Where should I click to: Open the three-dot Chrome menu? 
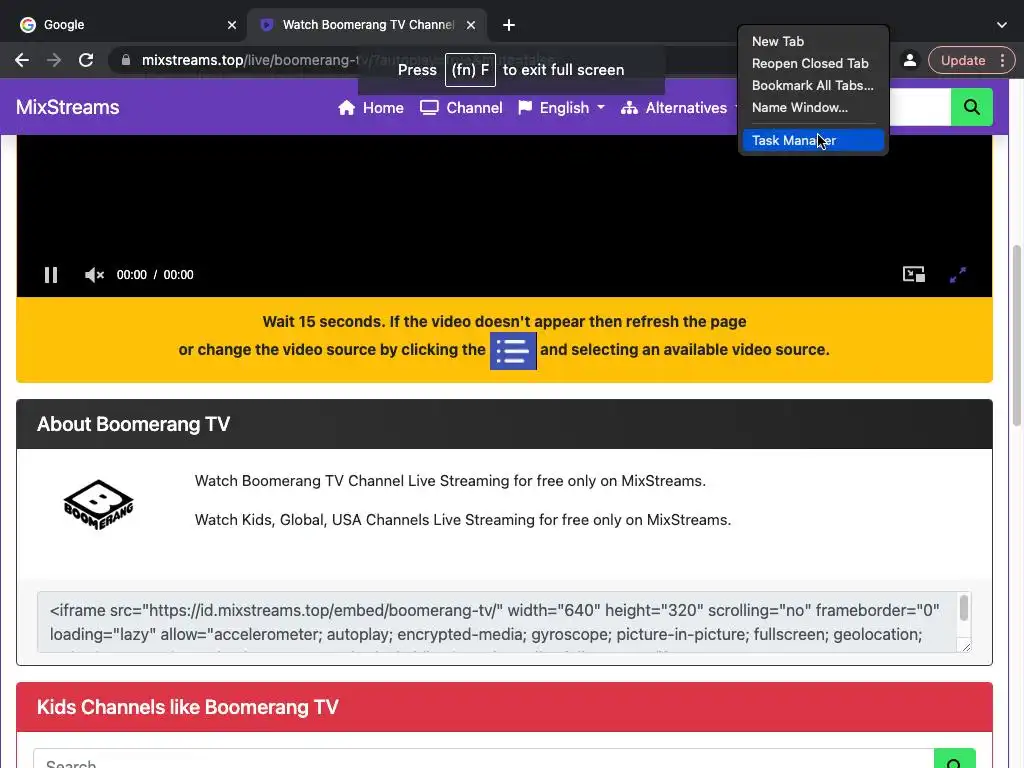click(x=1002, y=60)
